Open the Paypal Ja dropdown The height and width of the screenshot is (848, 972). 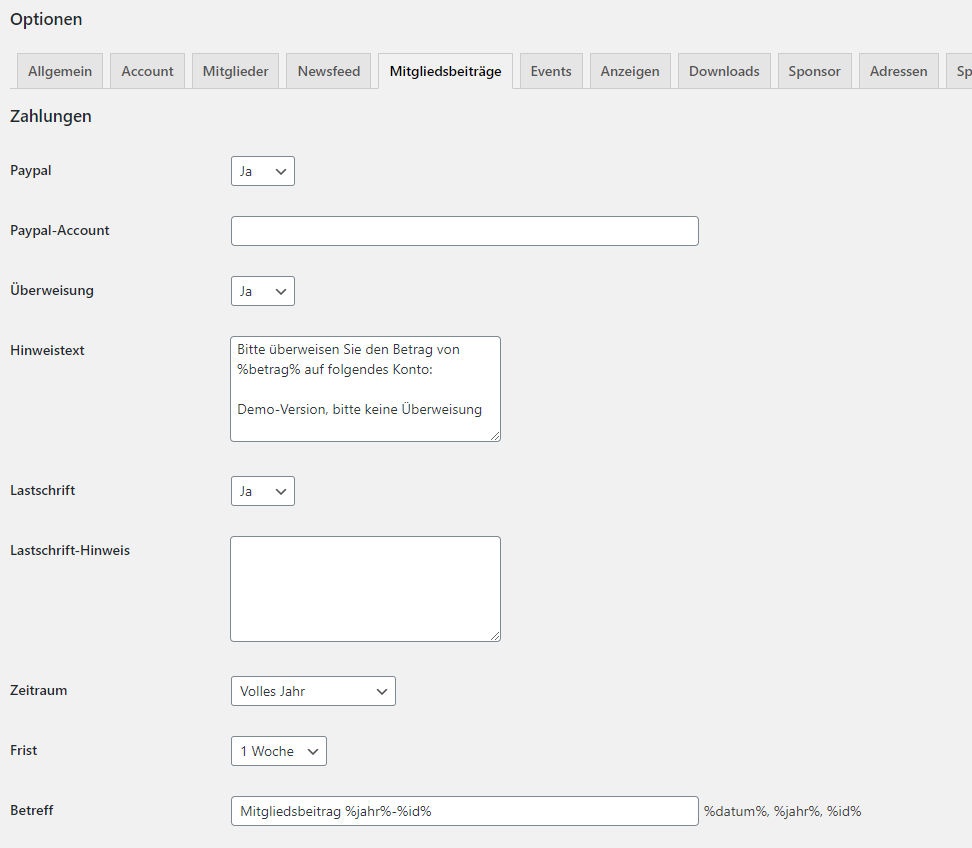click(263, 171)
